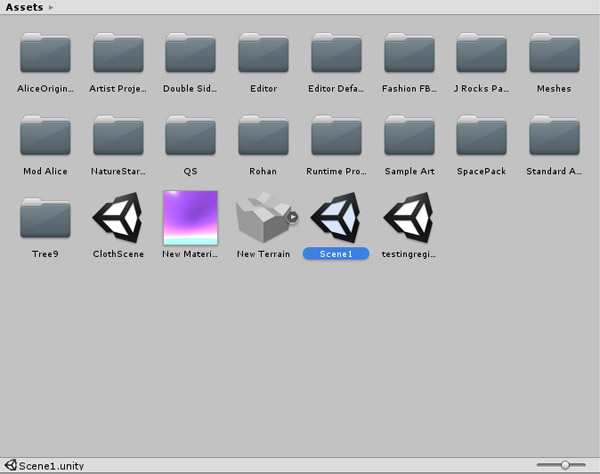Select the J Rocks Pa... folder
The width and height of the screenshot is (600, 474).
pos(481,53)
